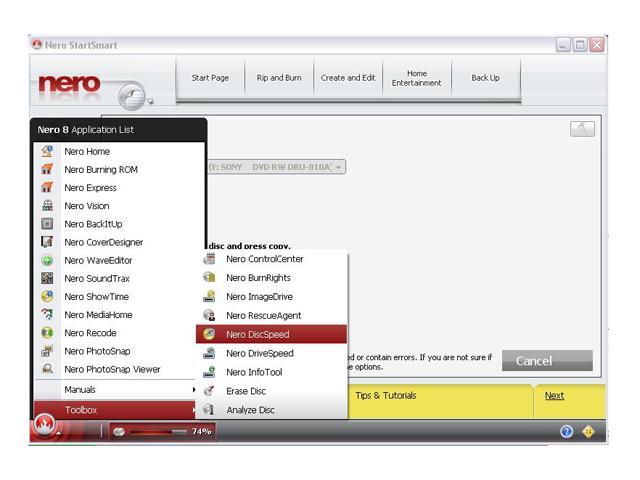Expand the Manuals submenu
The image size is (640, 480).
click(116, 389)
